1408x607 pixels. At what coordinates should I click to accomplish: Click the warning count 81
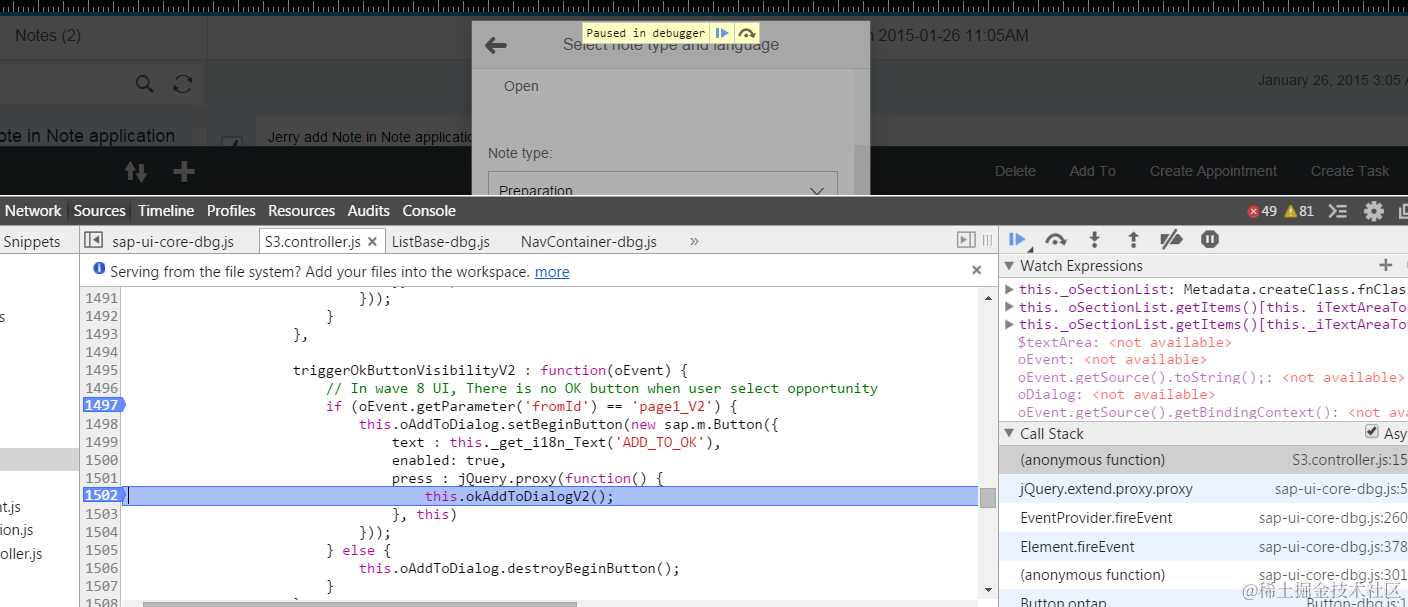[1299, 211]
